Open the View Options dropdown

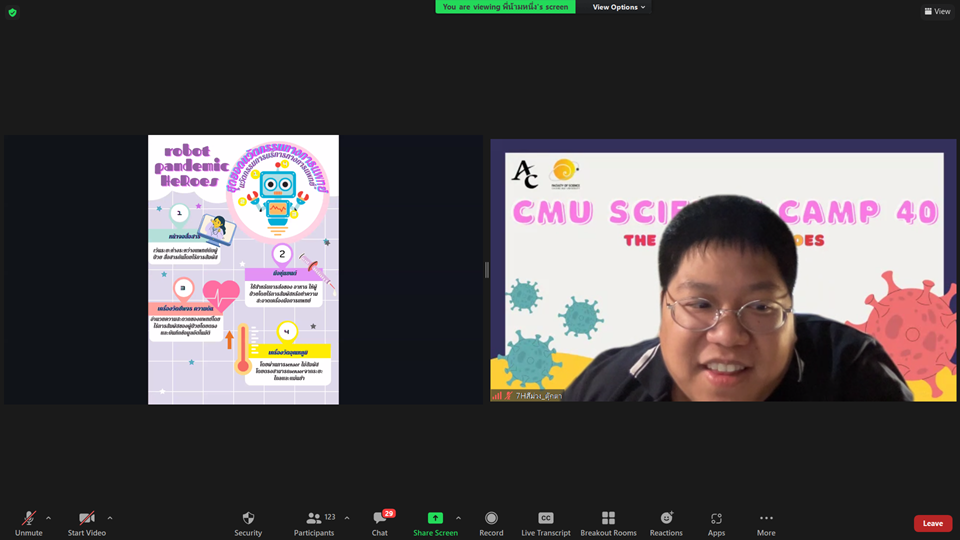point(619,7)
